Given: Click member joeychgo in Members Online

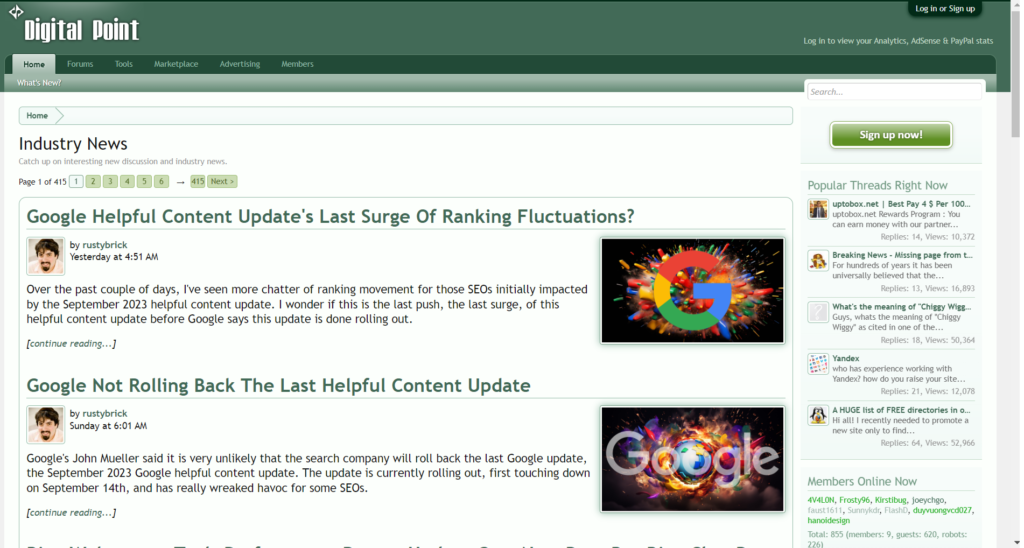Looking at the screenshot, I should [928, 500].
